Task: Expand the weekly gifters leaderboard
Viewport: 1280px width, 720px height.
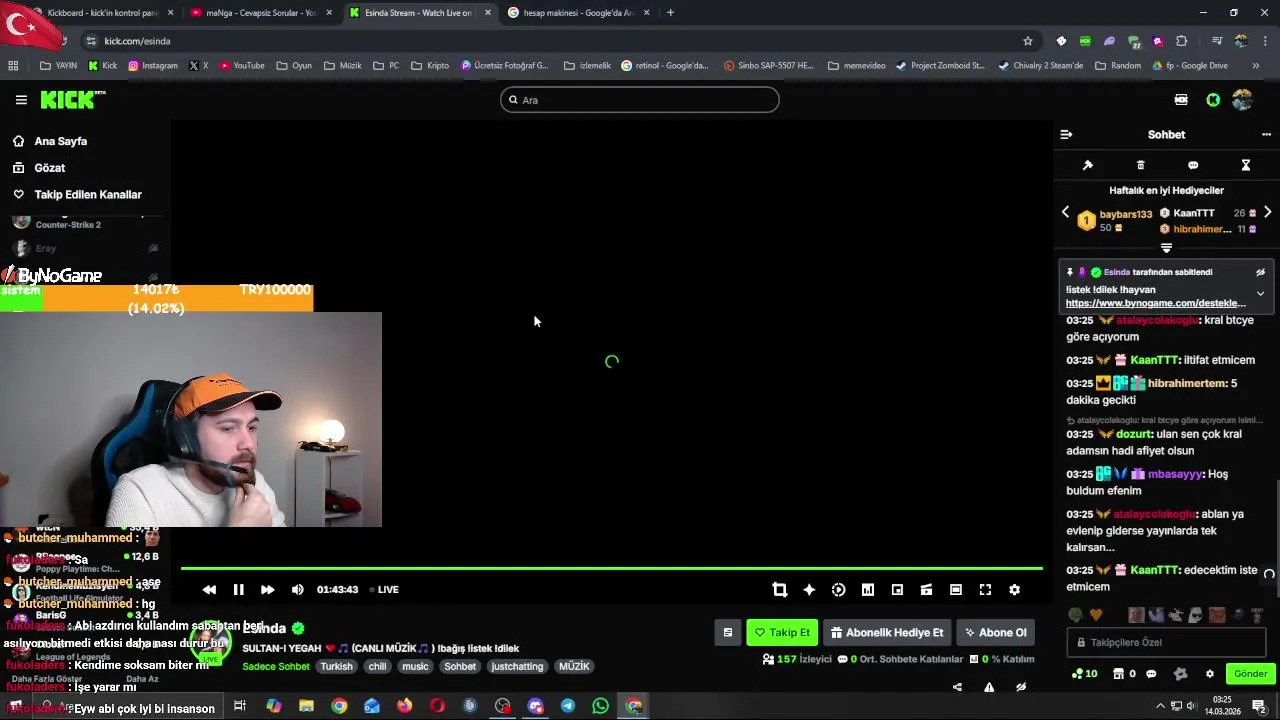Action: point(1166,248)
